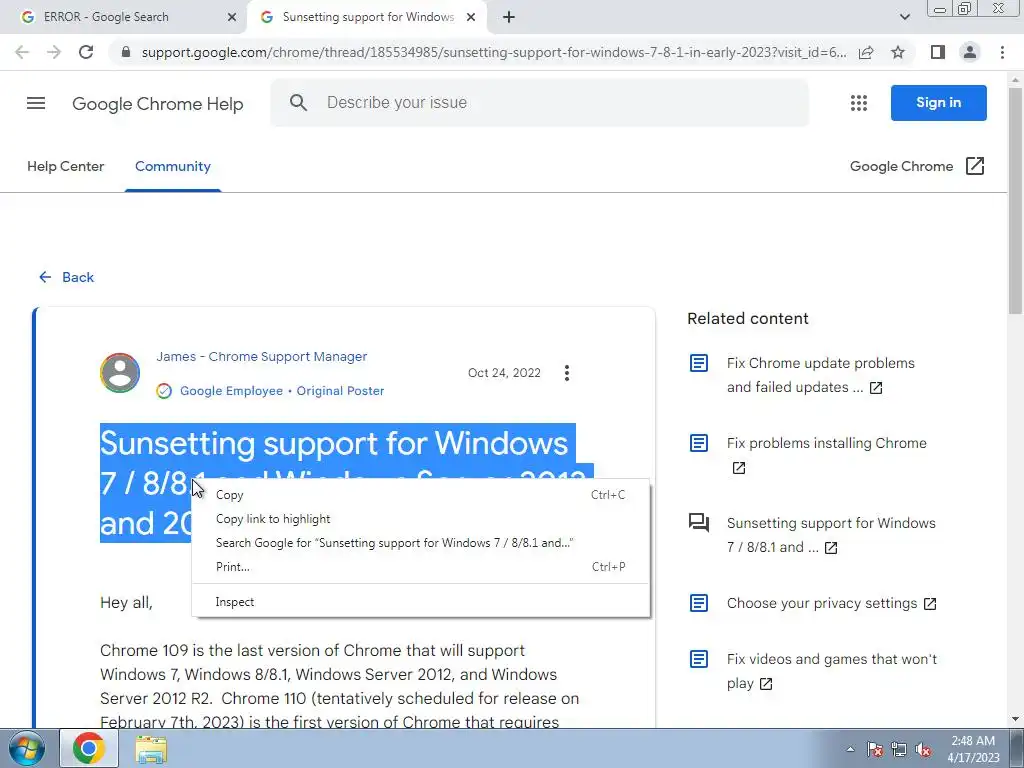Viewport: 1024px width, 768px height.
Task: Open Choose your privacy settings article
Action: coord(831,603)
